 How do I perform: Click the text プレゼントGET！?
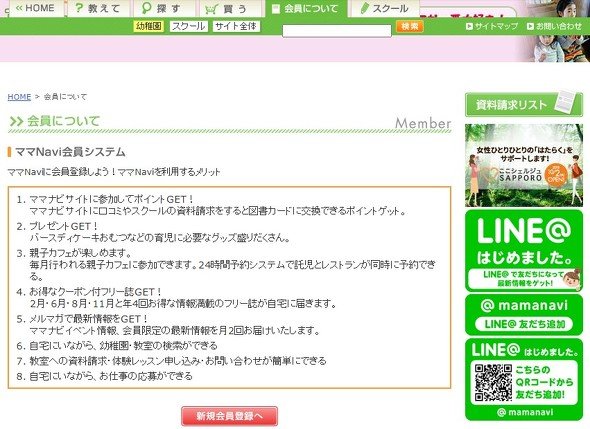pyautogui.click(x=64, y=226)
